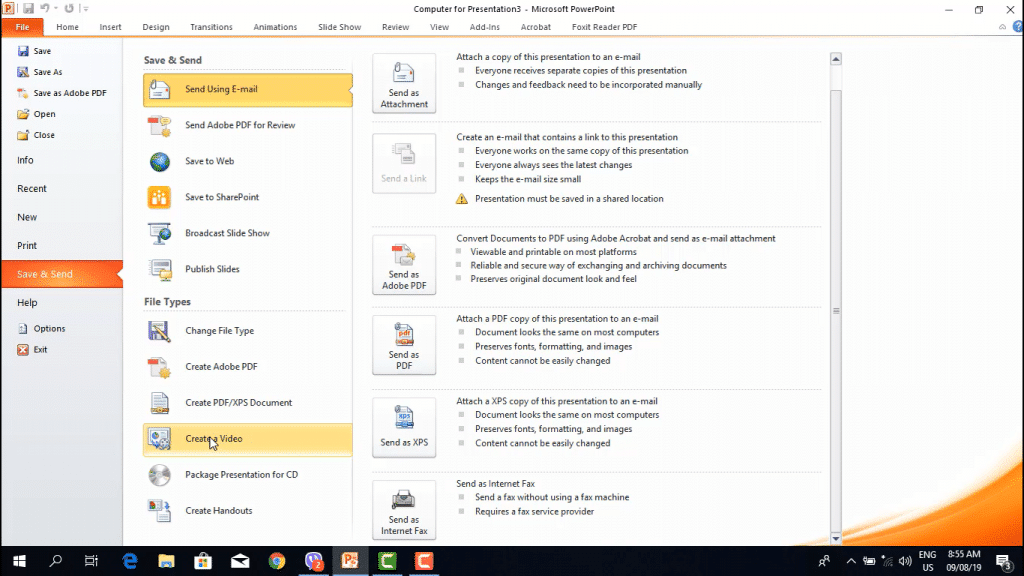
Task: Choose Save As in the left menu
Action: [40, 72]
